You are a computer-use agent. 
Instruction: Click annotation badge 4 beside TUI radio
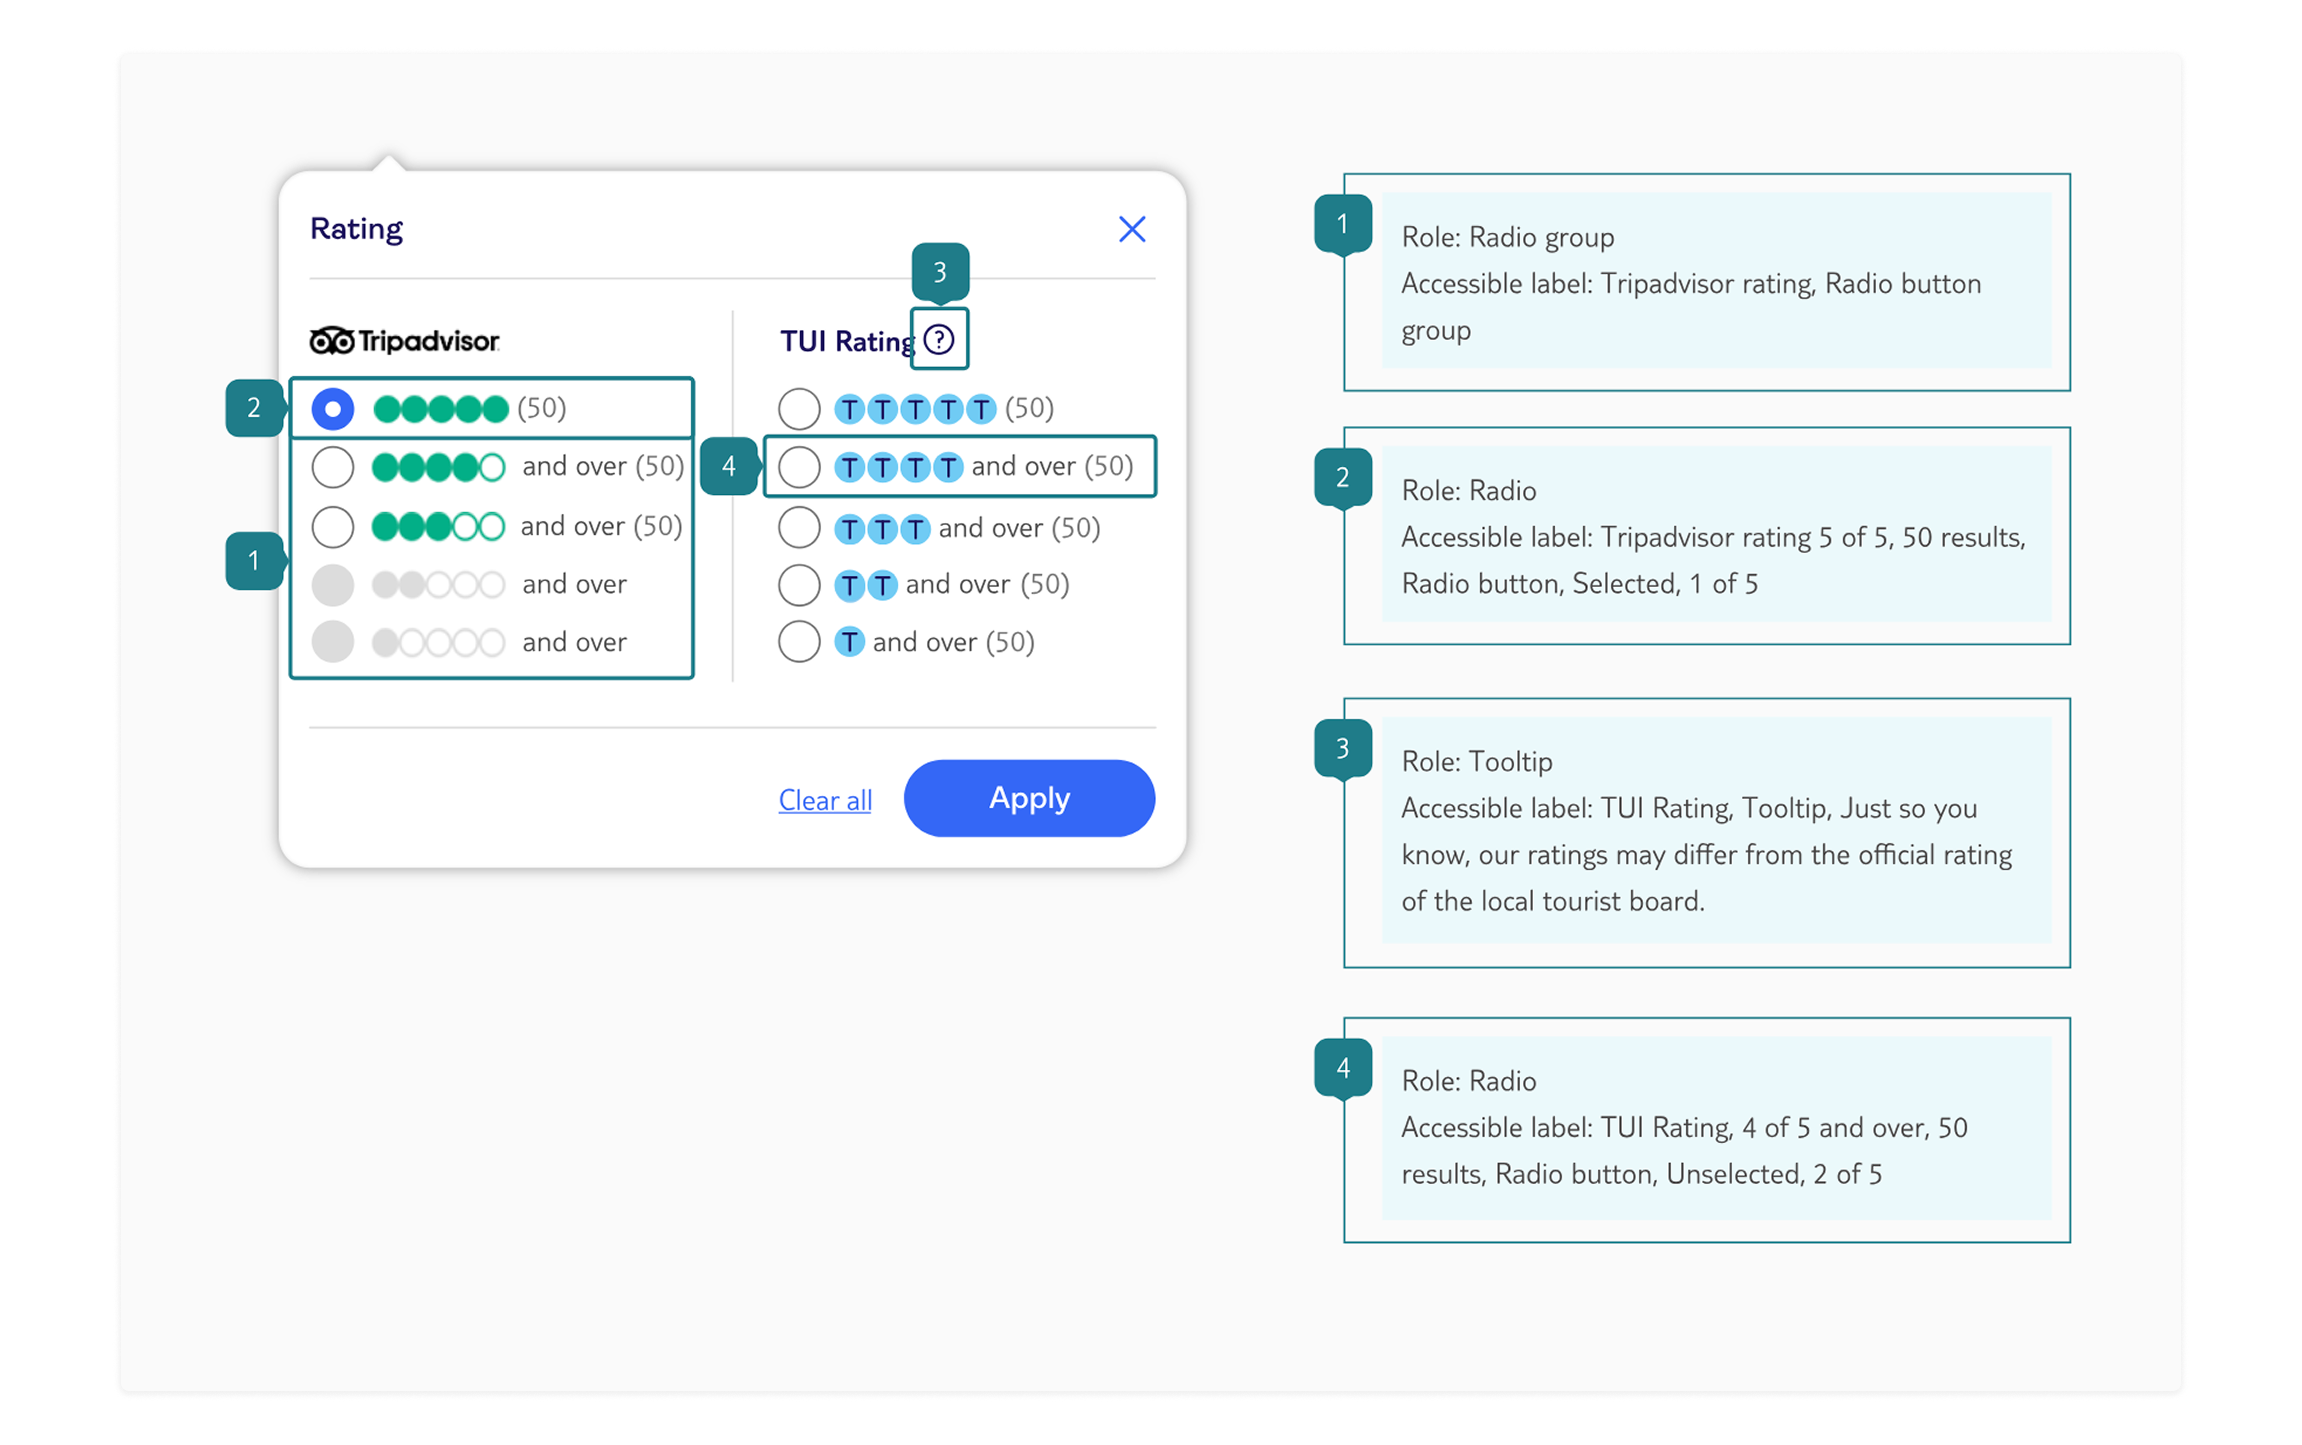pyautogui.click(x=729, y=466)
